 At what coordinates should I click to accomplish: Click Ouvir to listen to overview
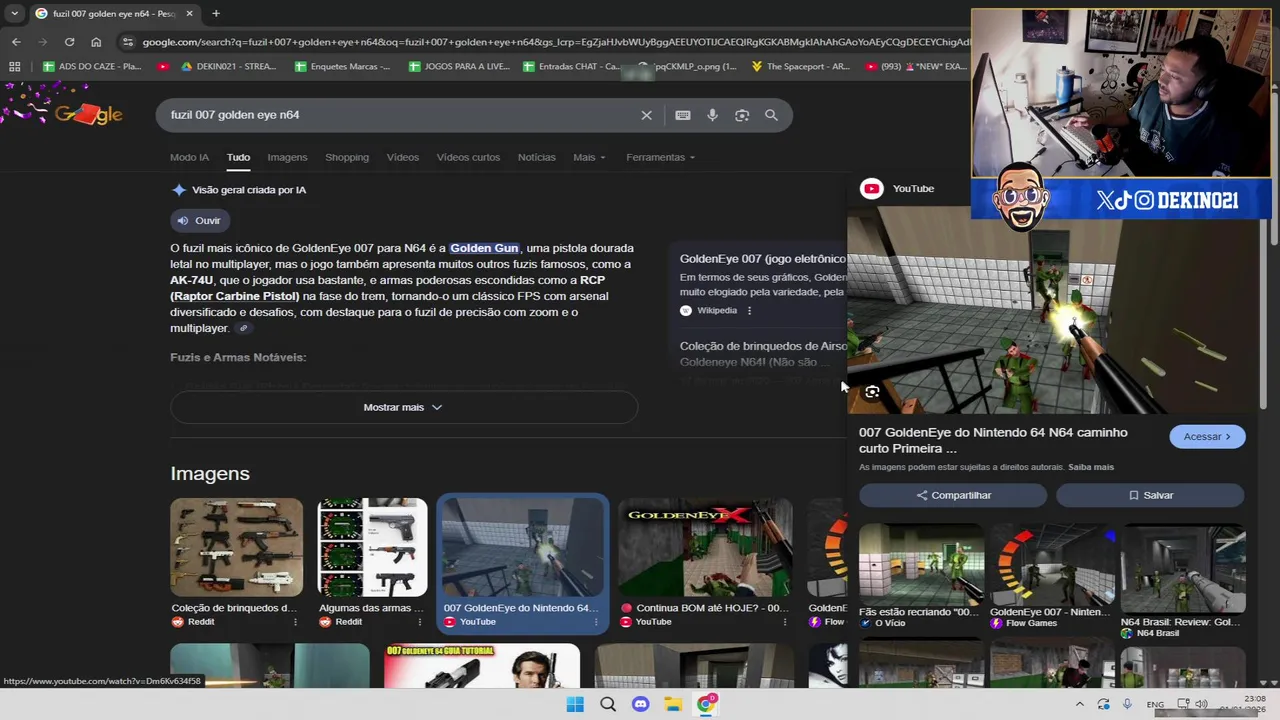tap(199, 220)
